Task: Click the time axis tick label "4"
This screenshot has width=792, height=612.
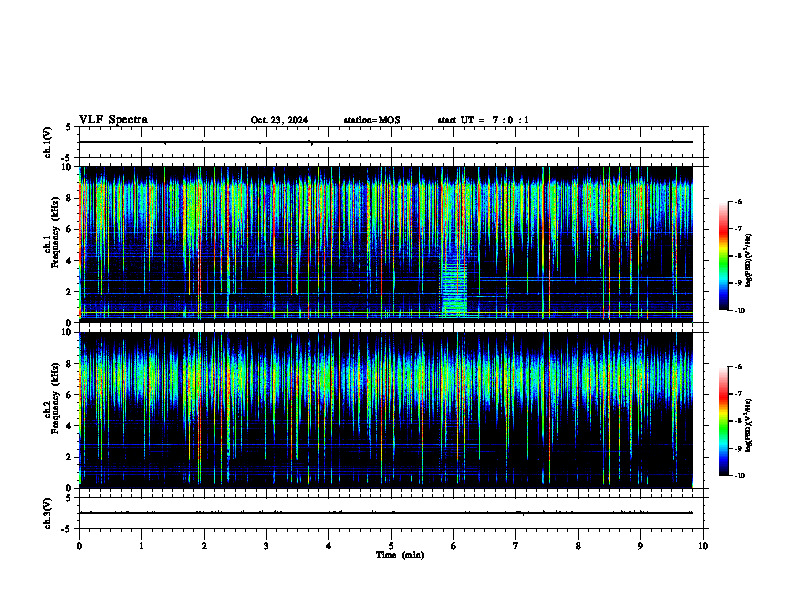Action: pos(329,546)
